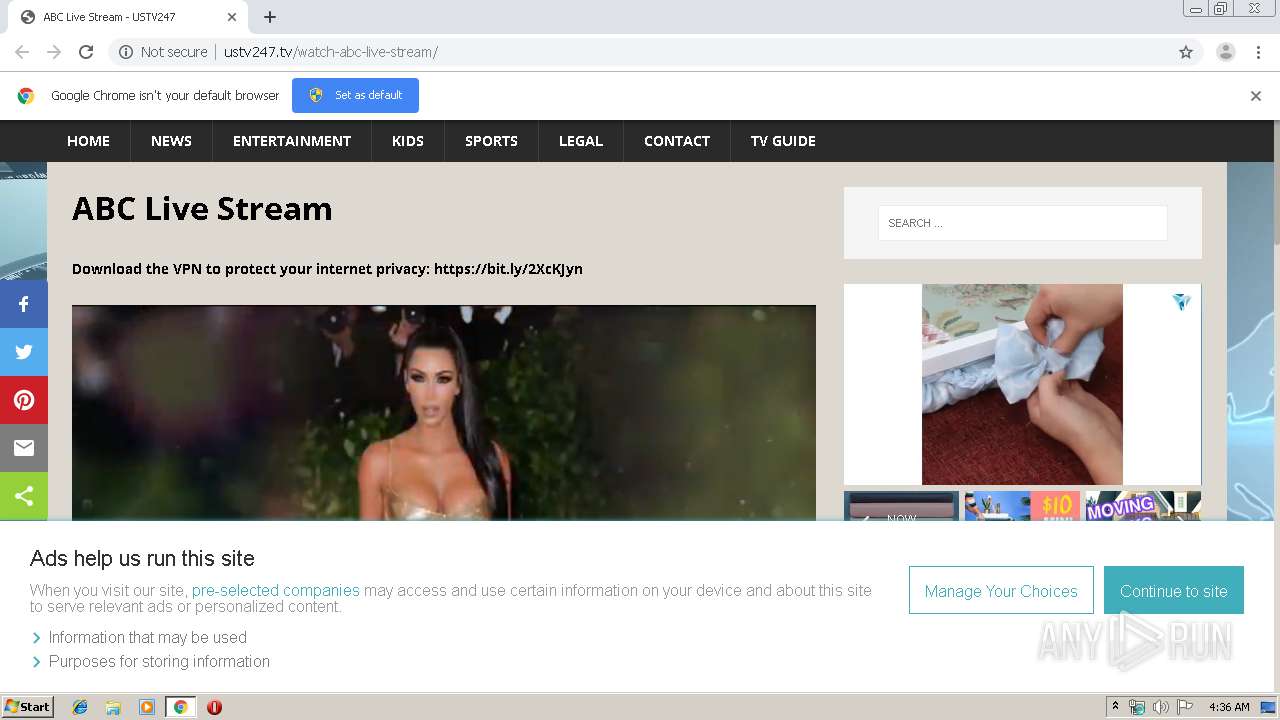Open CONTACT page
Viewport: 1280px width, 720px height.
pyautogui.click(x=677, y=141)
